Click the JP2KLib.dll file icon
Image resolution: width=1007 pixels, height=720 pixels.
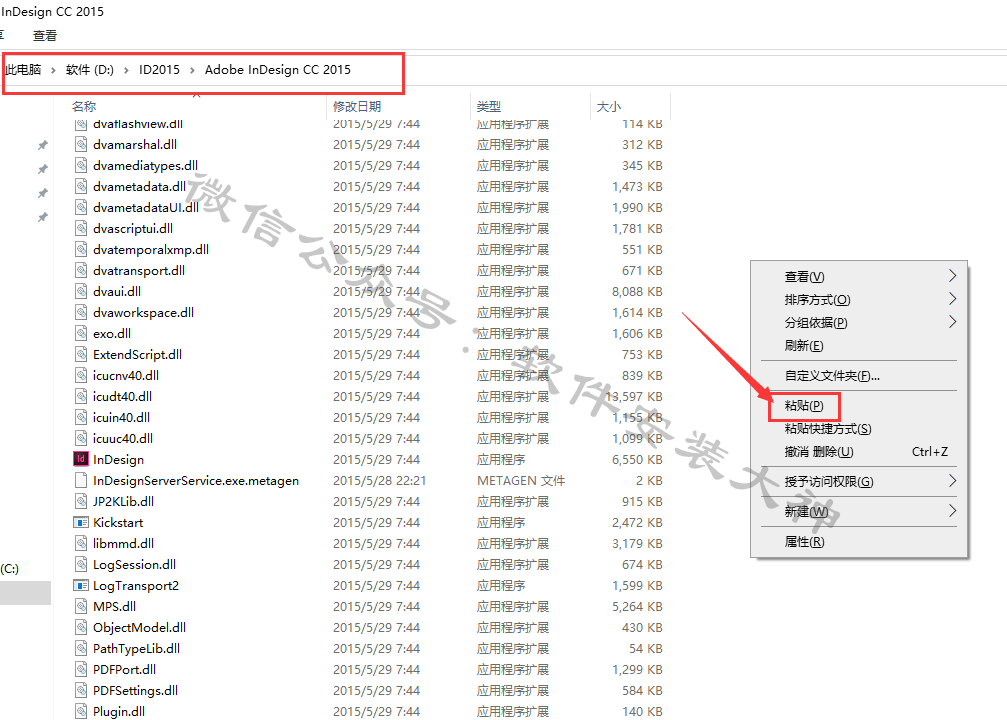coord(81,501)
